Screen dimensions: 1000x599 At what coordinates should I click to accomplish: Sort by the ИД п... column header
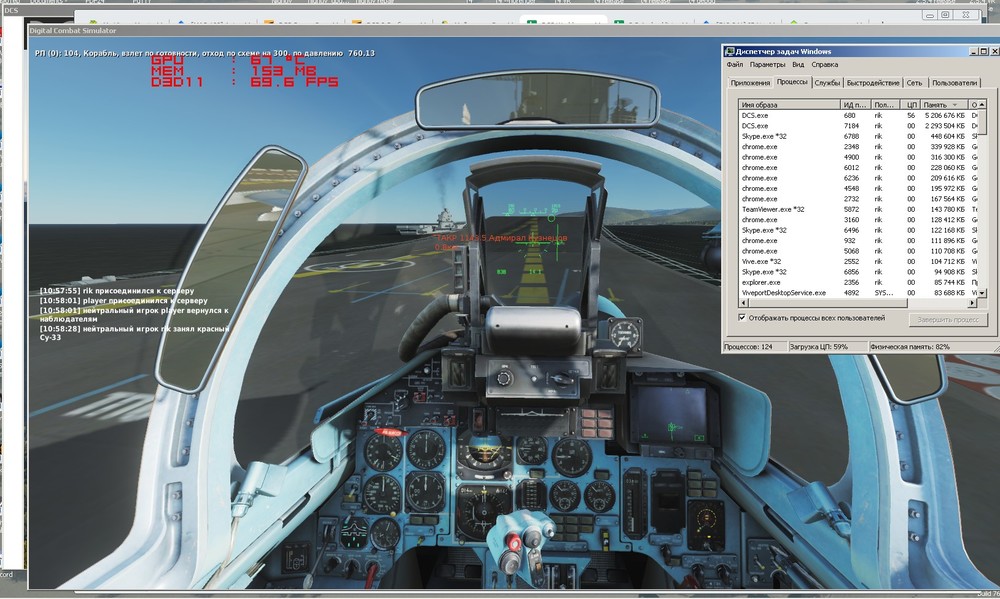(x=855, y=105)
